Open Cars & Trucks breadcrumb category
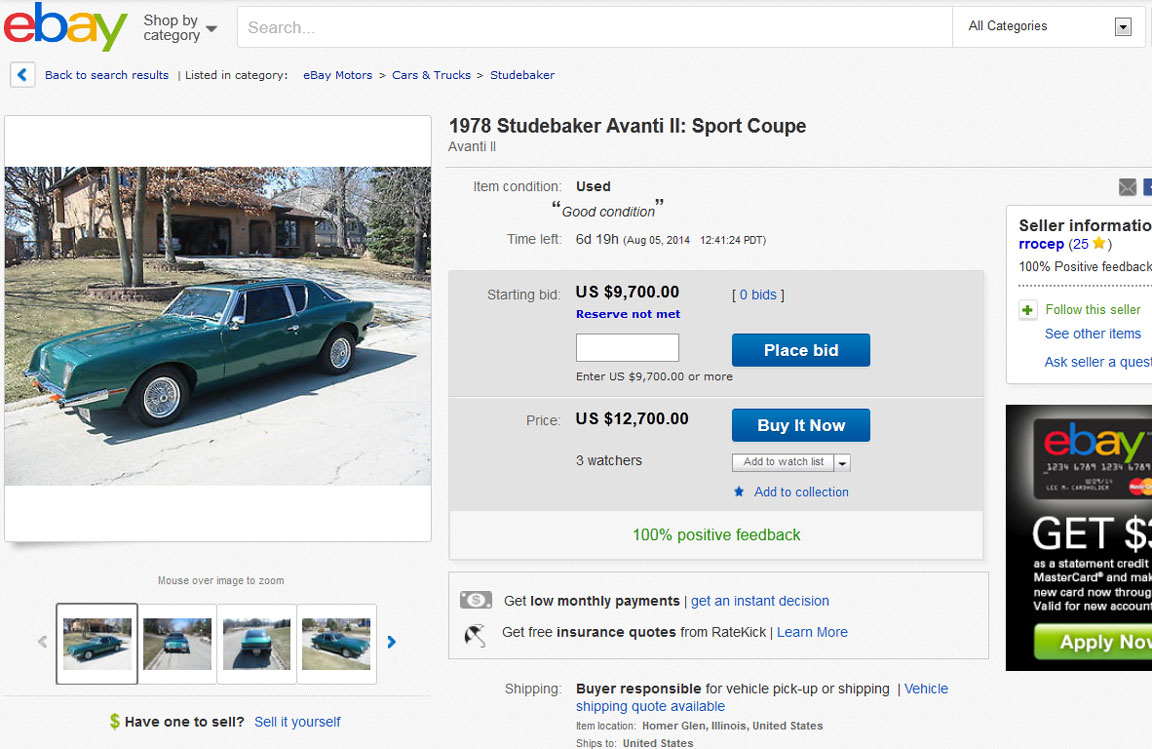Viewport: 1152px width, 749px height. coord(431,75)
